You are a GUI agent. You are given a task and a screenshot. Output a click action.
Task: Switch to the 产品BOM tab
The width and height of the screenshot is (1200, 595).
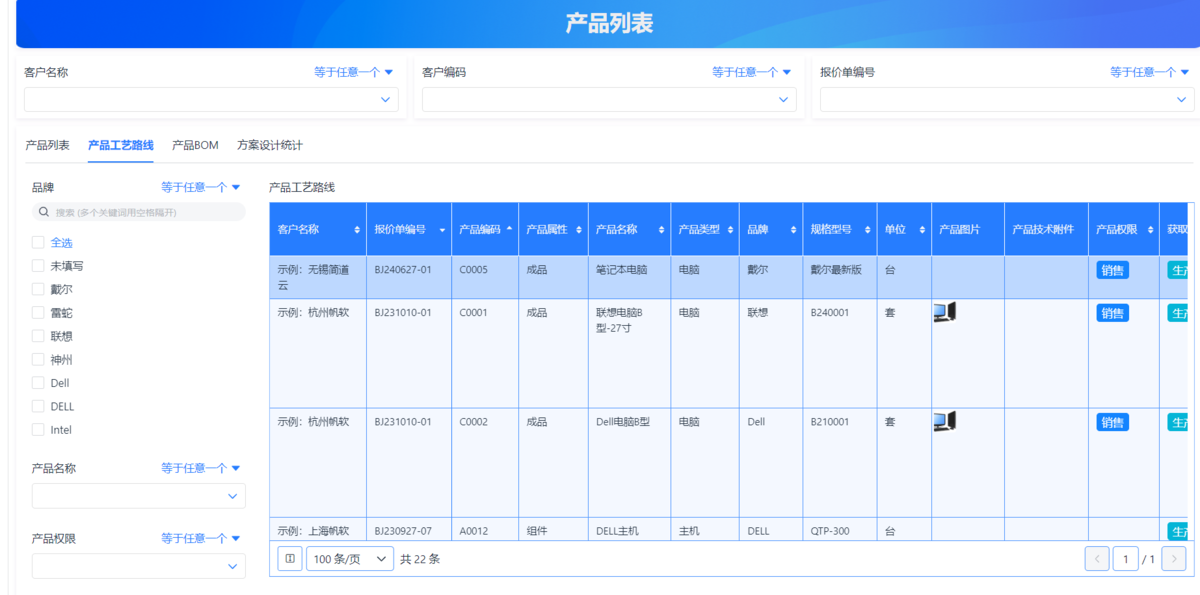(x=195, y=145)
